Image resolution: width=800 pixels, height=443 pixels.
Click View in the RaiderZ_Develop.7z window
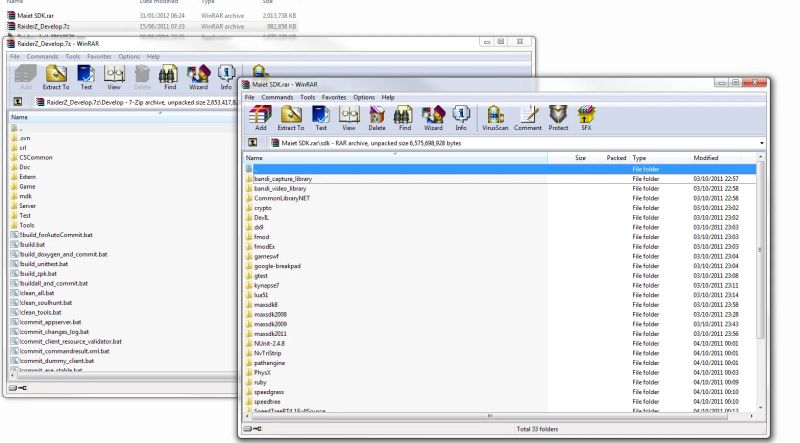pos(114,78)
